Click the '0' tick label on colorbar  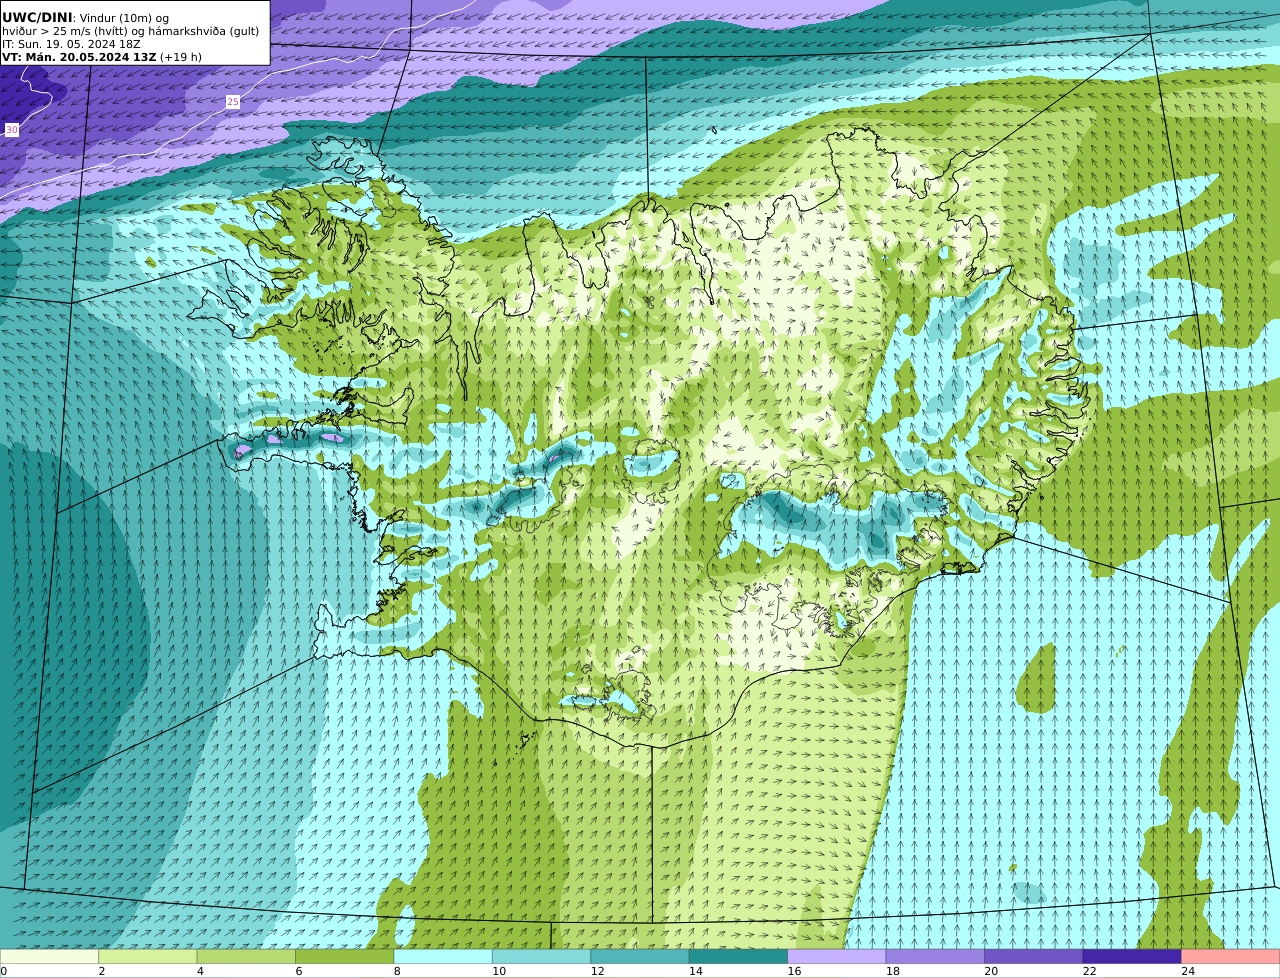click(x=3, y=971)
